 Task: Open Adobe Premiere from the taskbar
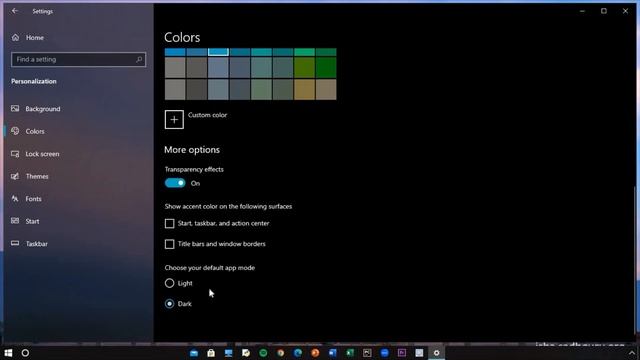tap(402, 353)
